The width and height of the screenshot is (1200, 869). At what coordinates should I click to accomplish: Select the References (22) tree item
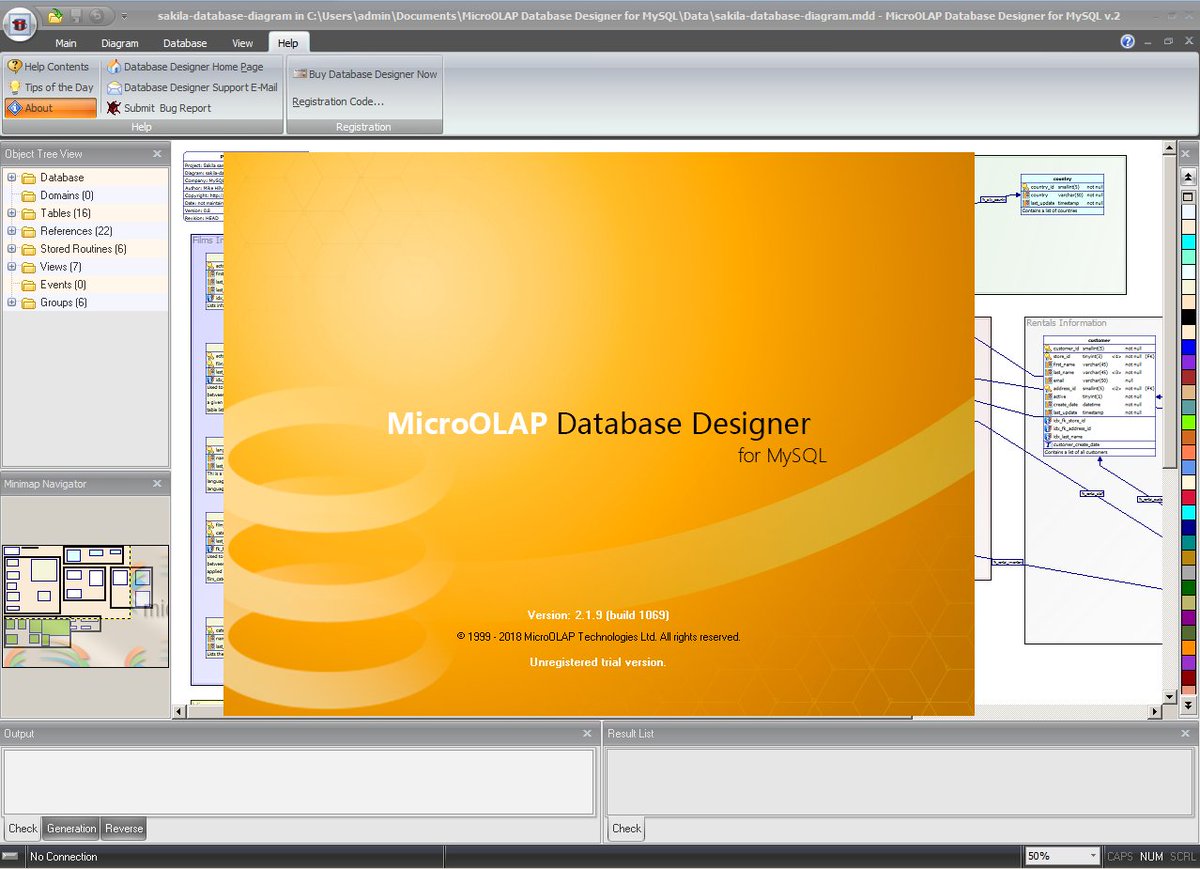(x=76, y=231)
